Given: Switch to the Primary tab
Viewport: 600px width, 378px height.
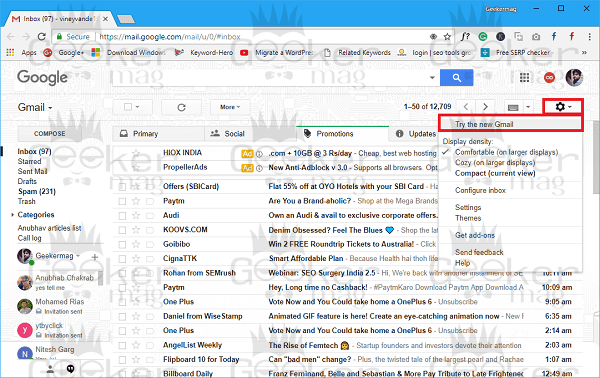Looking at the screenshot, I should 158,134.
